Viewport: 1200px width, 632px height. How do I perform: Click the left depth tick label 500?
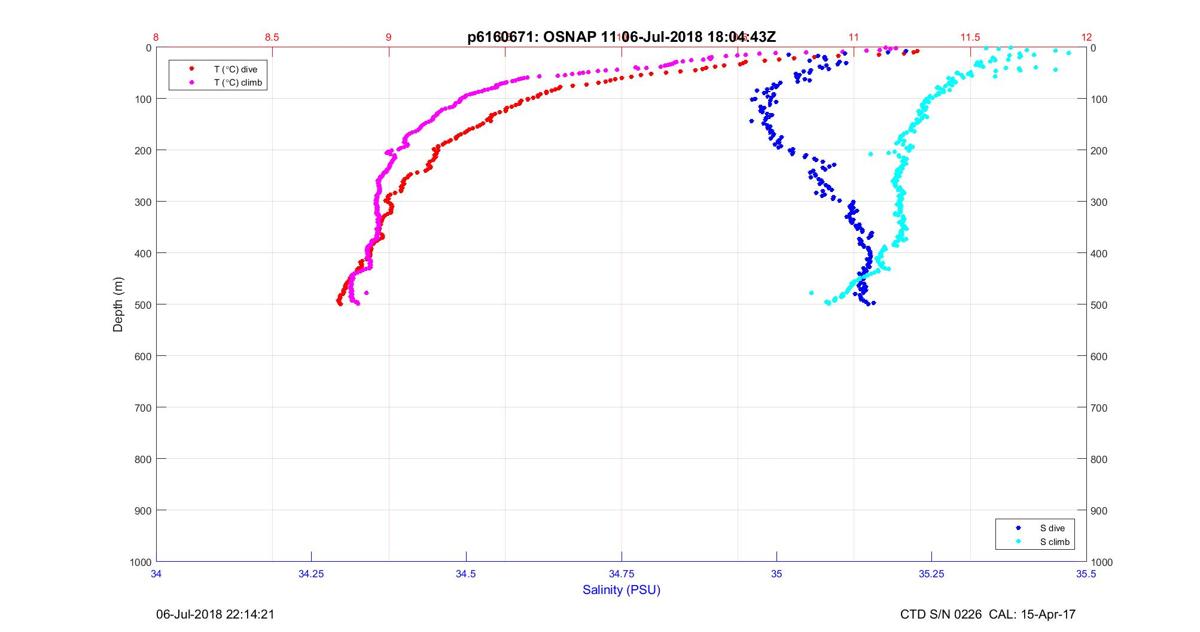point(142,305)
